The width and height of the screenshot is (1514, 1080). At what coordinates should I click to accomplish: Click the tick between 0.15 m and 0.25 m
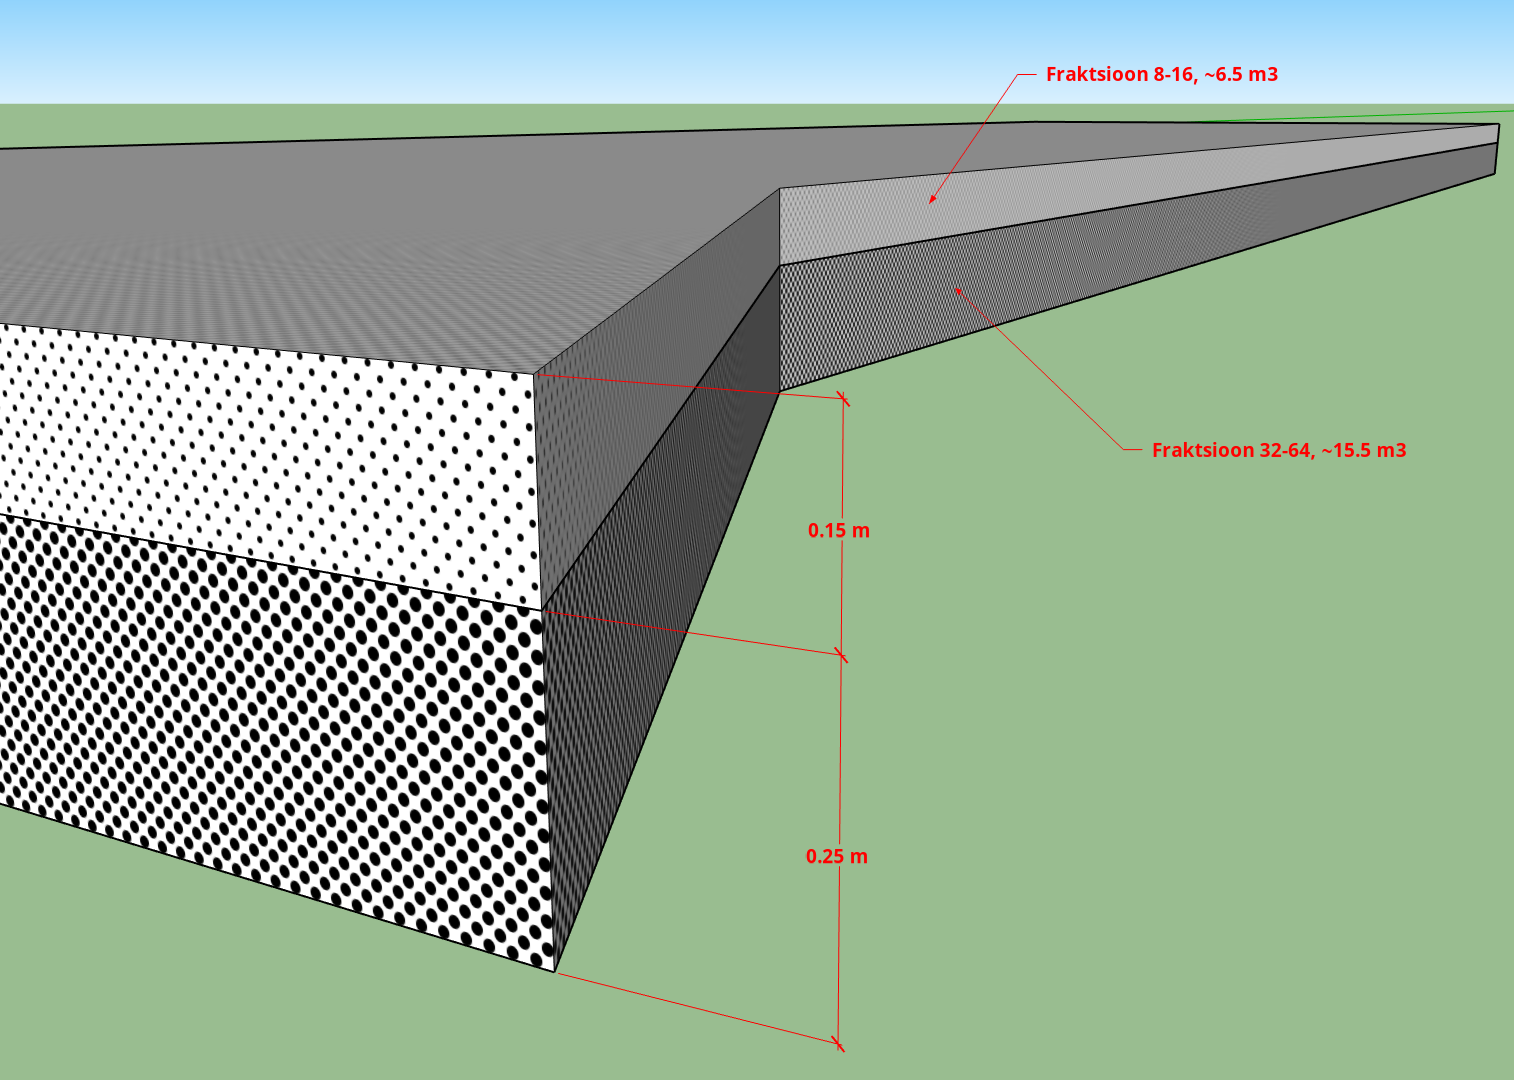tap(841, 656)
